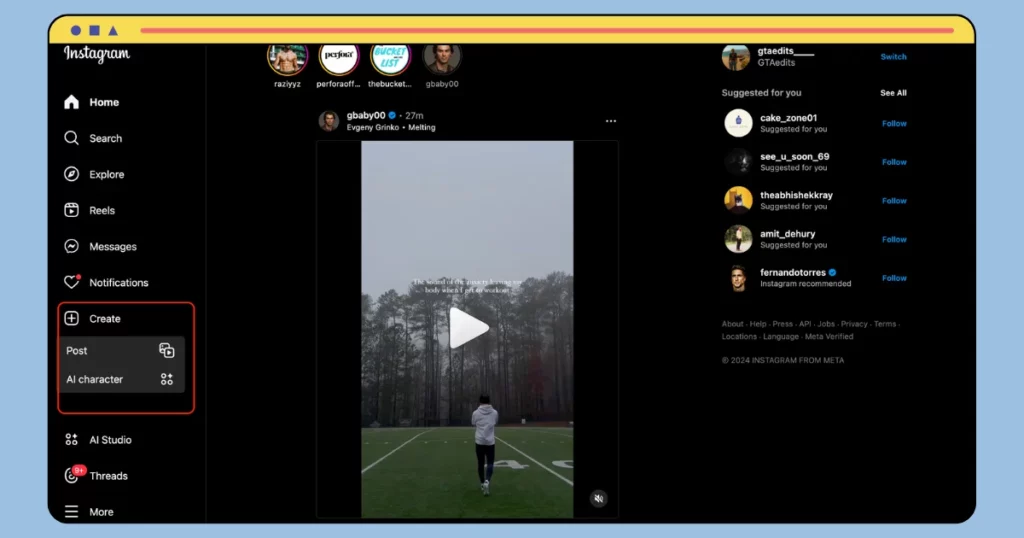Open the Meta Verified footer link
1024x538 pixels.
point(829,336)
